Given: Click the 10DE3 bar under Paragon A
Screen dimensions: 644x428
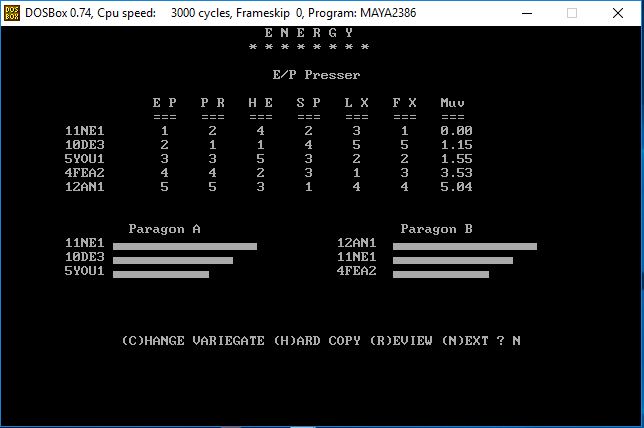Looking at the screenshot, I should pyautogui.click(x=173, y=260).
